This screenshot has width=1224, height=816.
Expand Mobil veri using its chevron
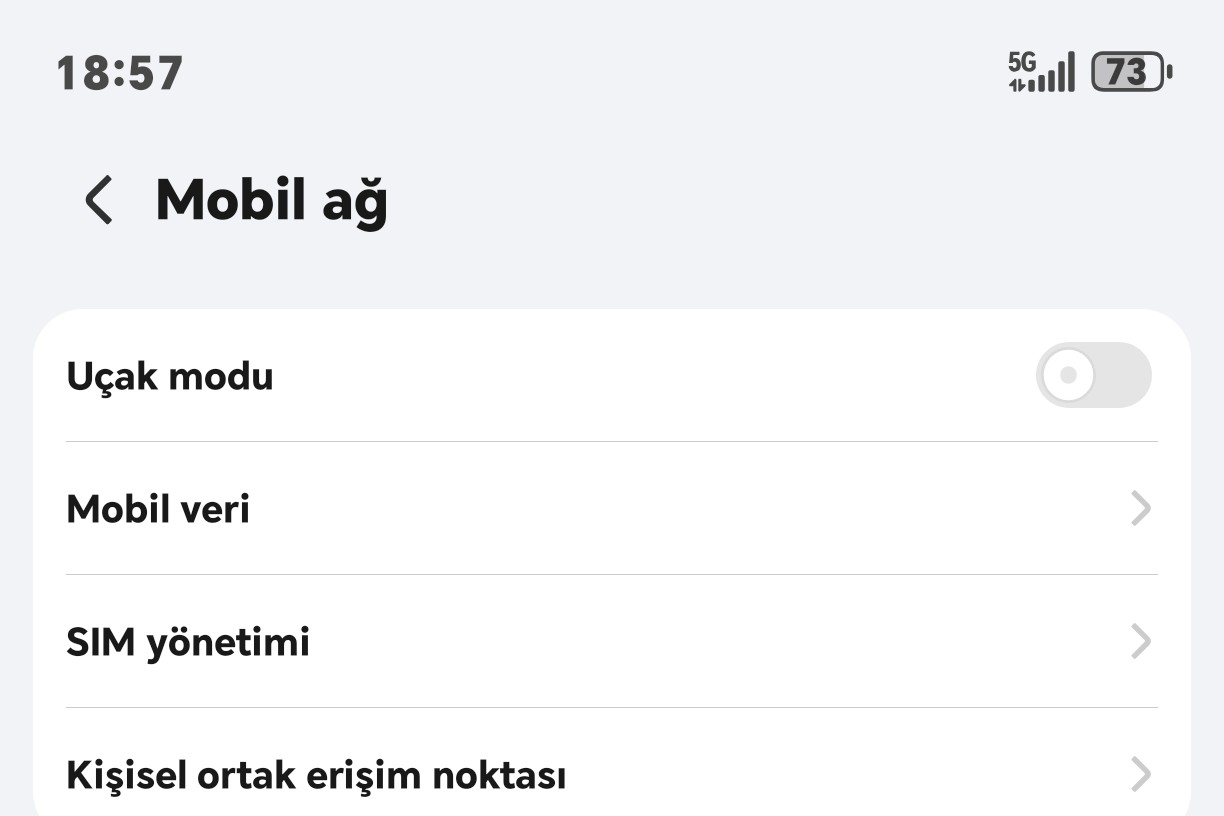click(x=1140, y=509)
